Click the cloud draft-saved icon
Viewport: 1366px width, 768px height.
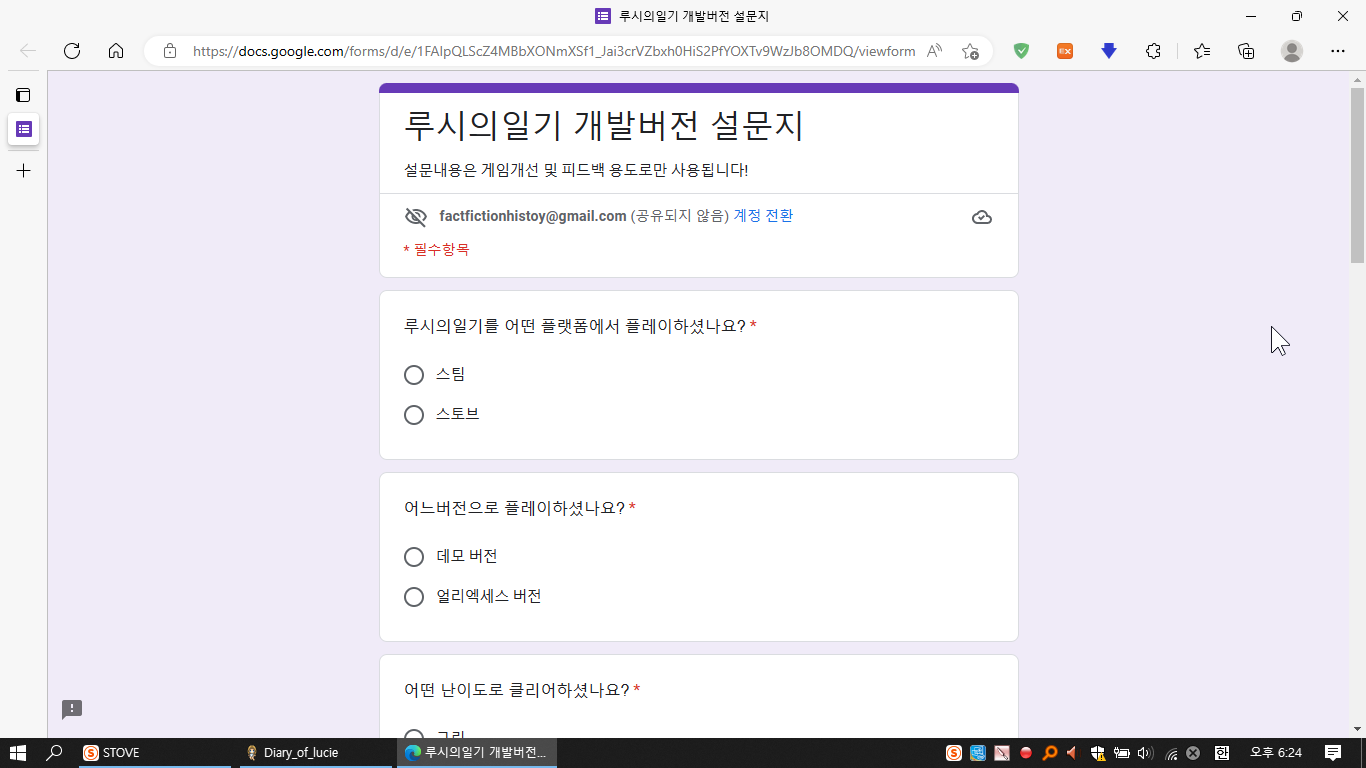pyautogui.click(x=982, y=217)
